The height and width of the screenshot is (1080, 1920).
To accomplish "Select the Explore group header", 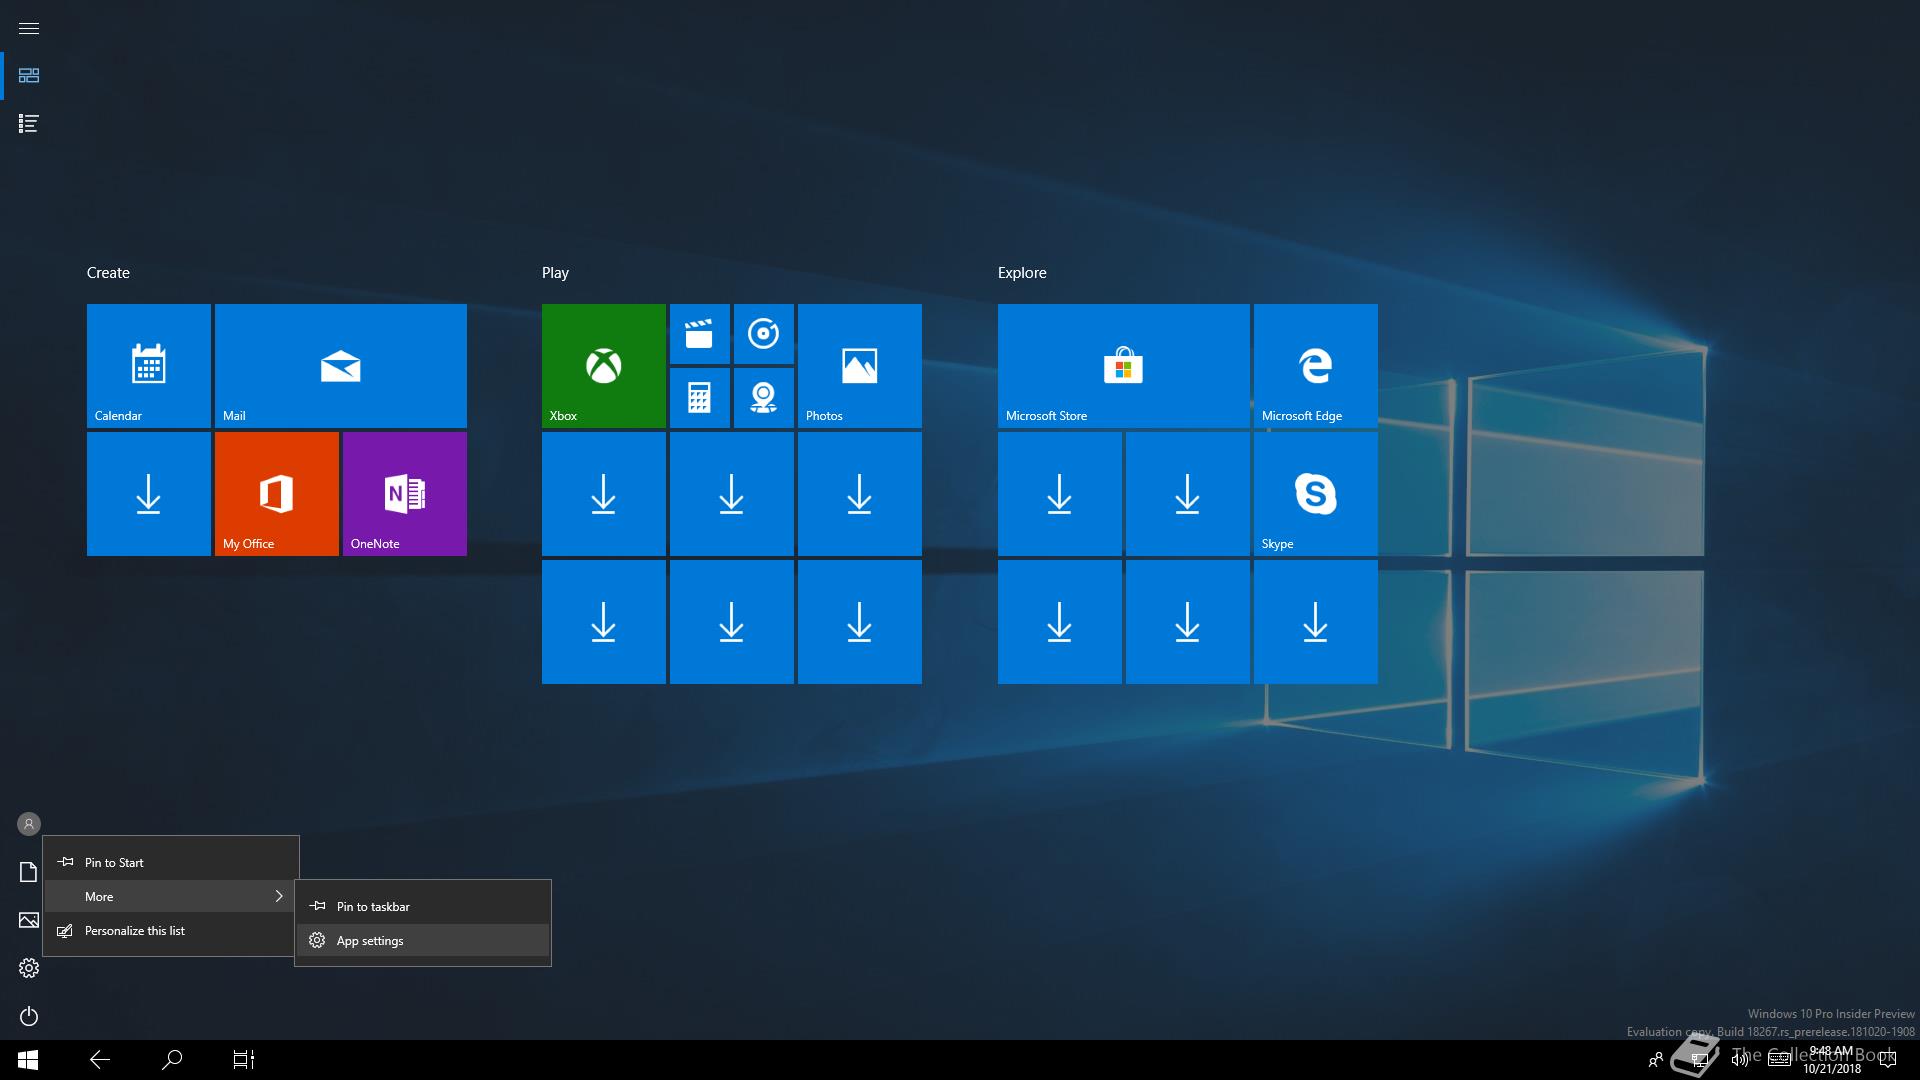I will tap(1022, 273).
